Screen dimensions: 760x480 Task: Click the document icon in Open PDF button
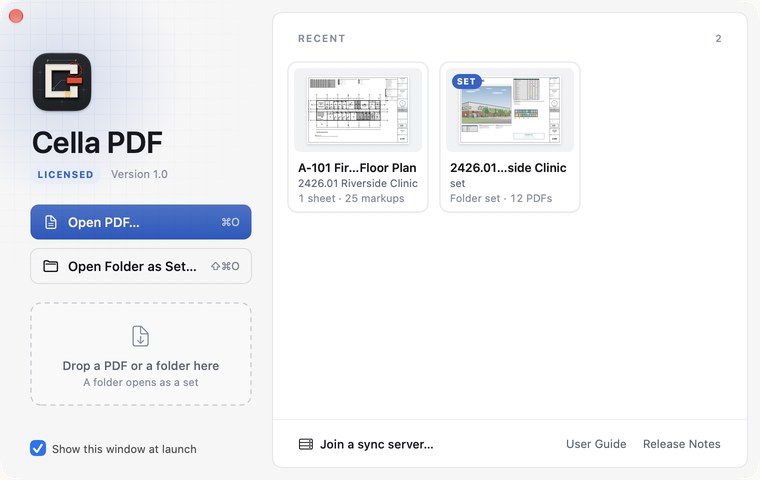[51, 222]
